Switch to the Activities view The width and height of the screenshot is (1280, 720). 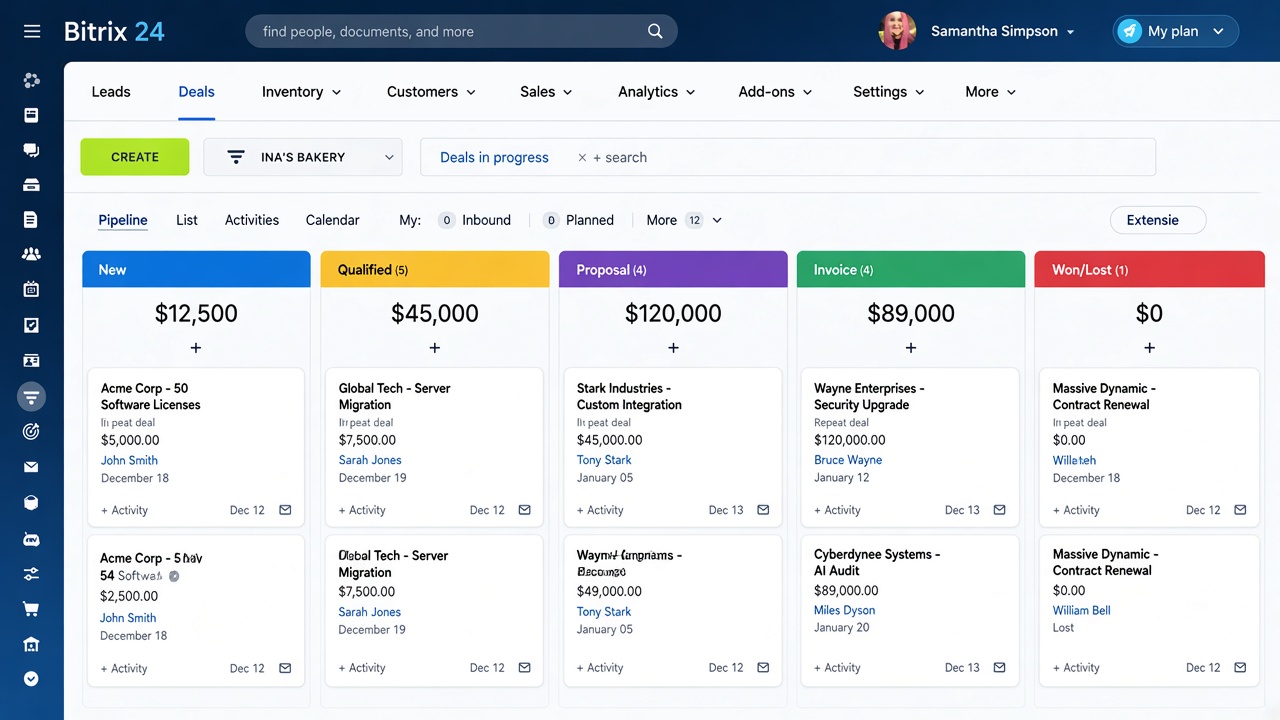(x=252, y=220)
